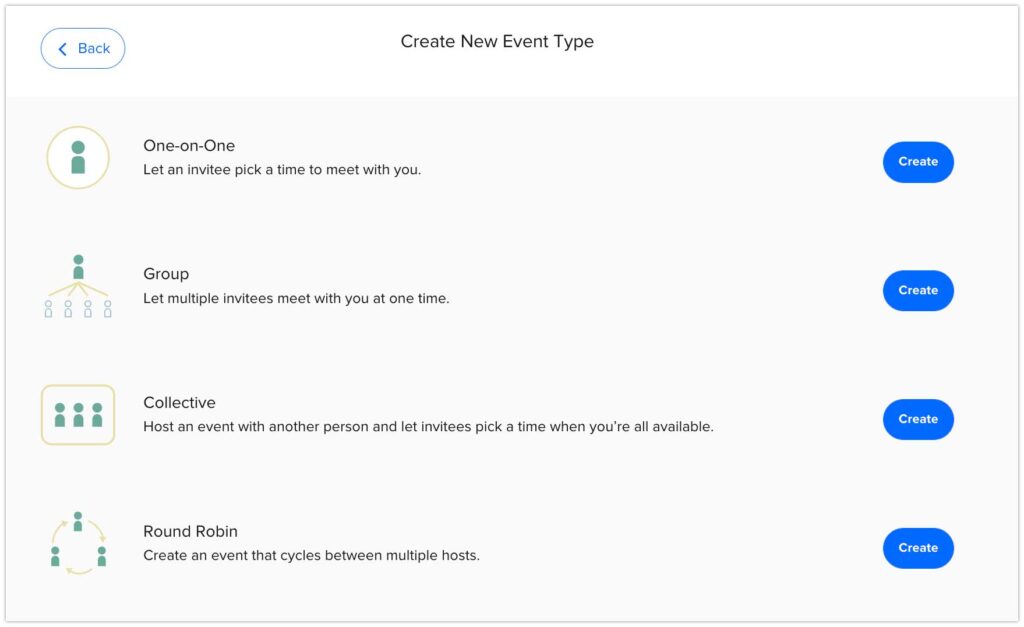Create a Collective event type

tap(918, 419)
